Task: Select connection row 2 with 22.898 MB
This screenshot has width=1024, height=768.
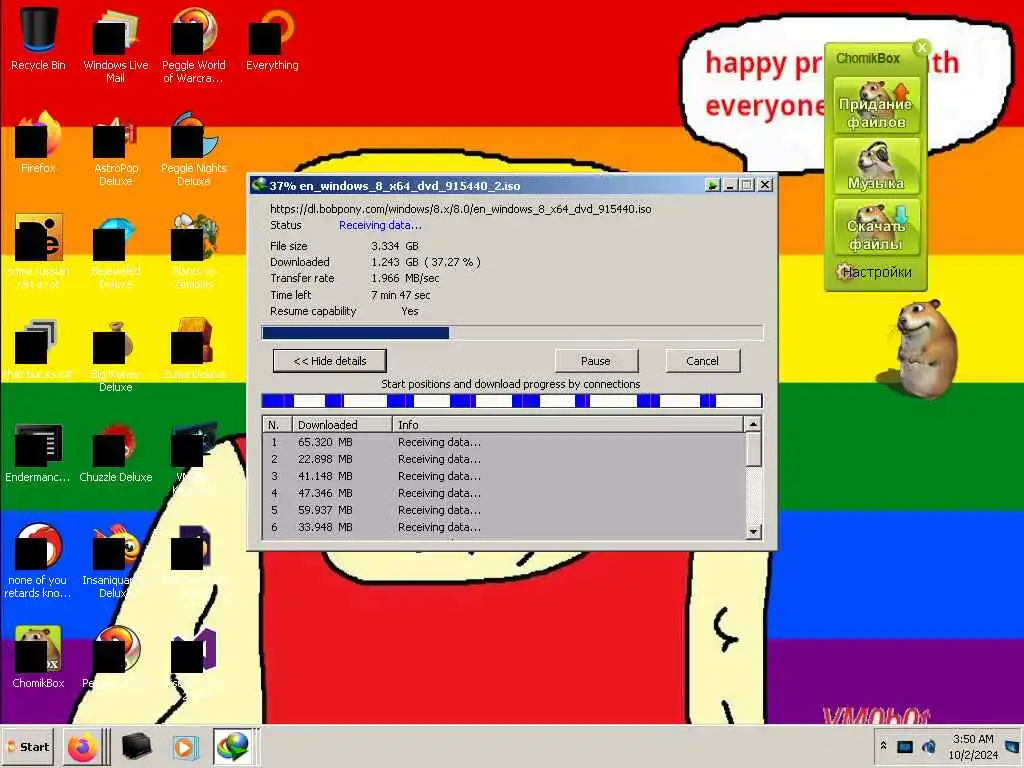Action: 504,459
